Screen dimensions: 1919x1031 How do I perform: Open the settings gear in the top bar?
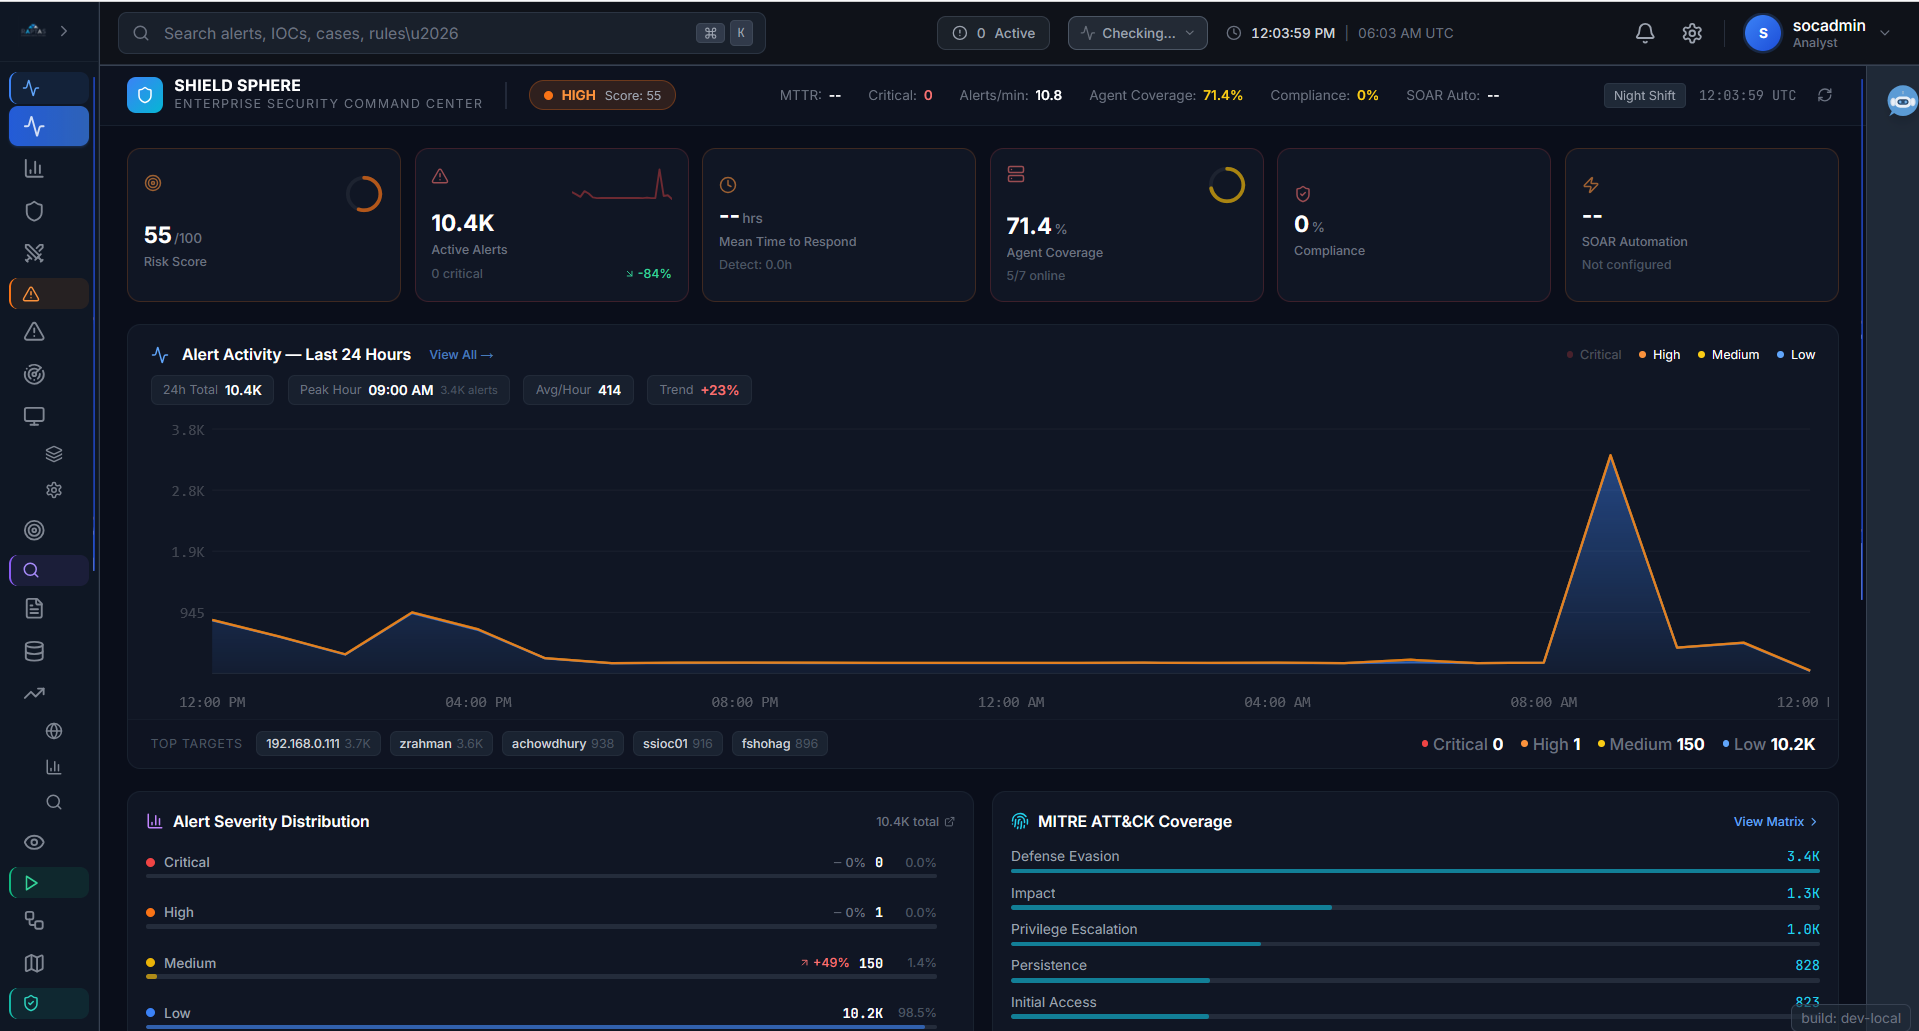point(1692,33)
